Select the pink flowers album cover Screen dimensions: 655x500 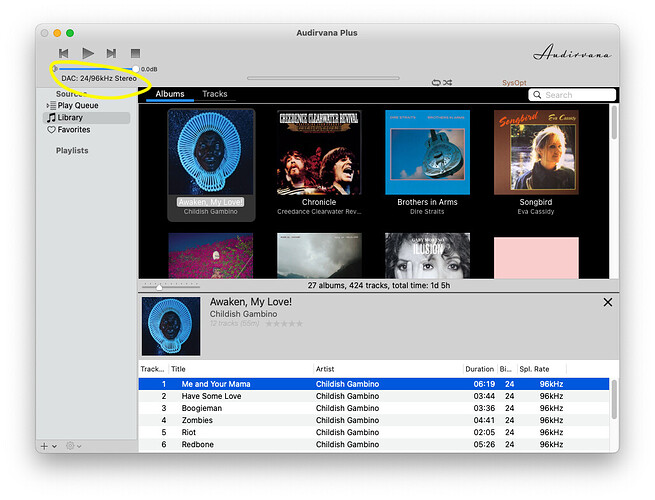(211, 256)
